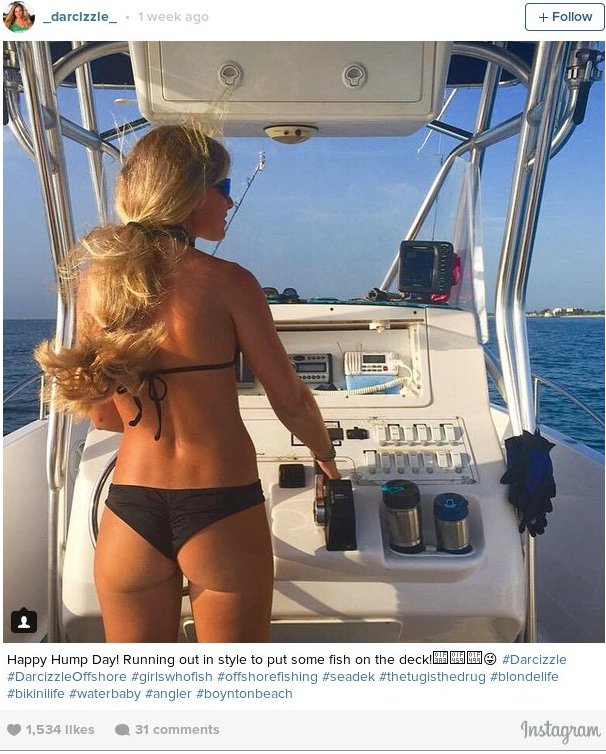Open comments via speech bubble icon
This screenshot has width=606, height=754.
click(122, 729)
